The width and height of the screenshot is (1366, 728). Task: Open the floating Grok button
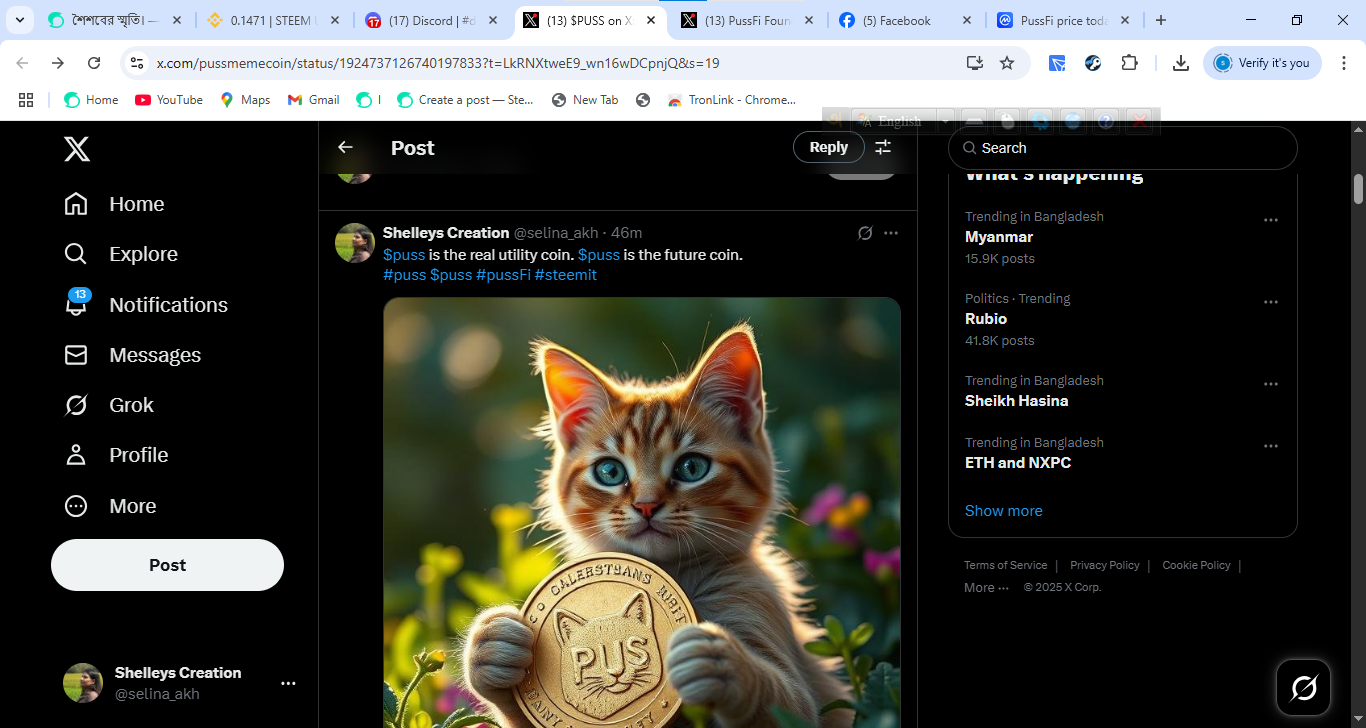(1304, 688)
